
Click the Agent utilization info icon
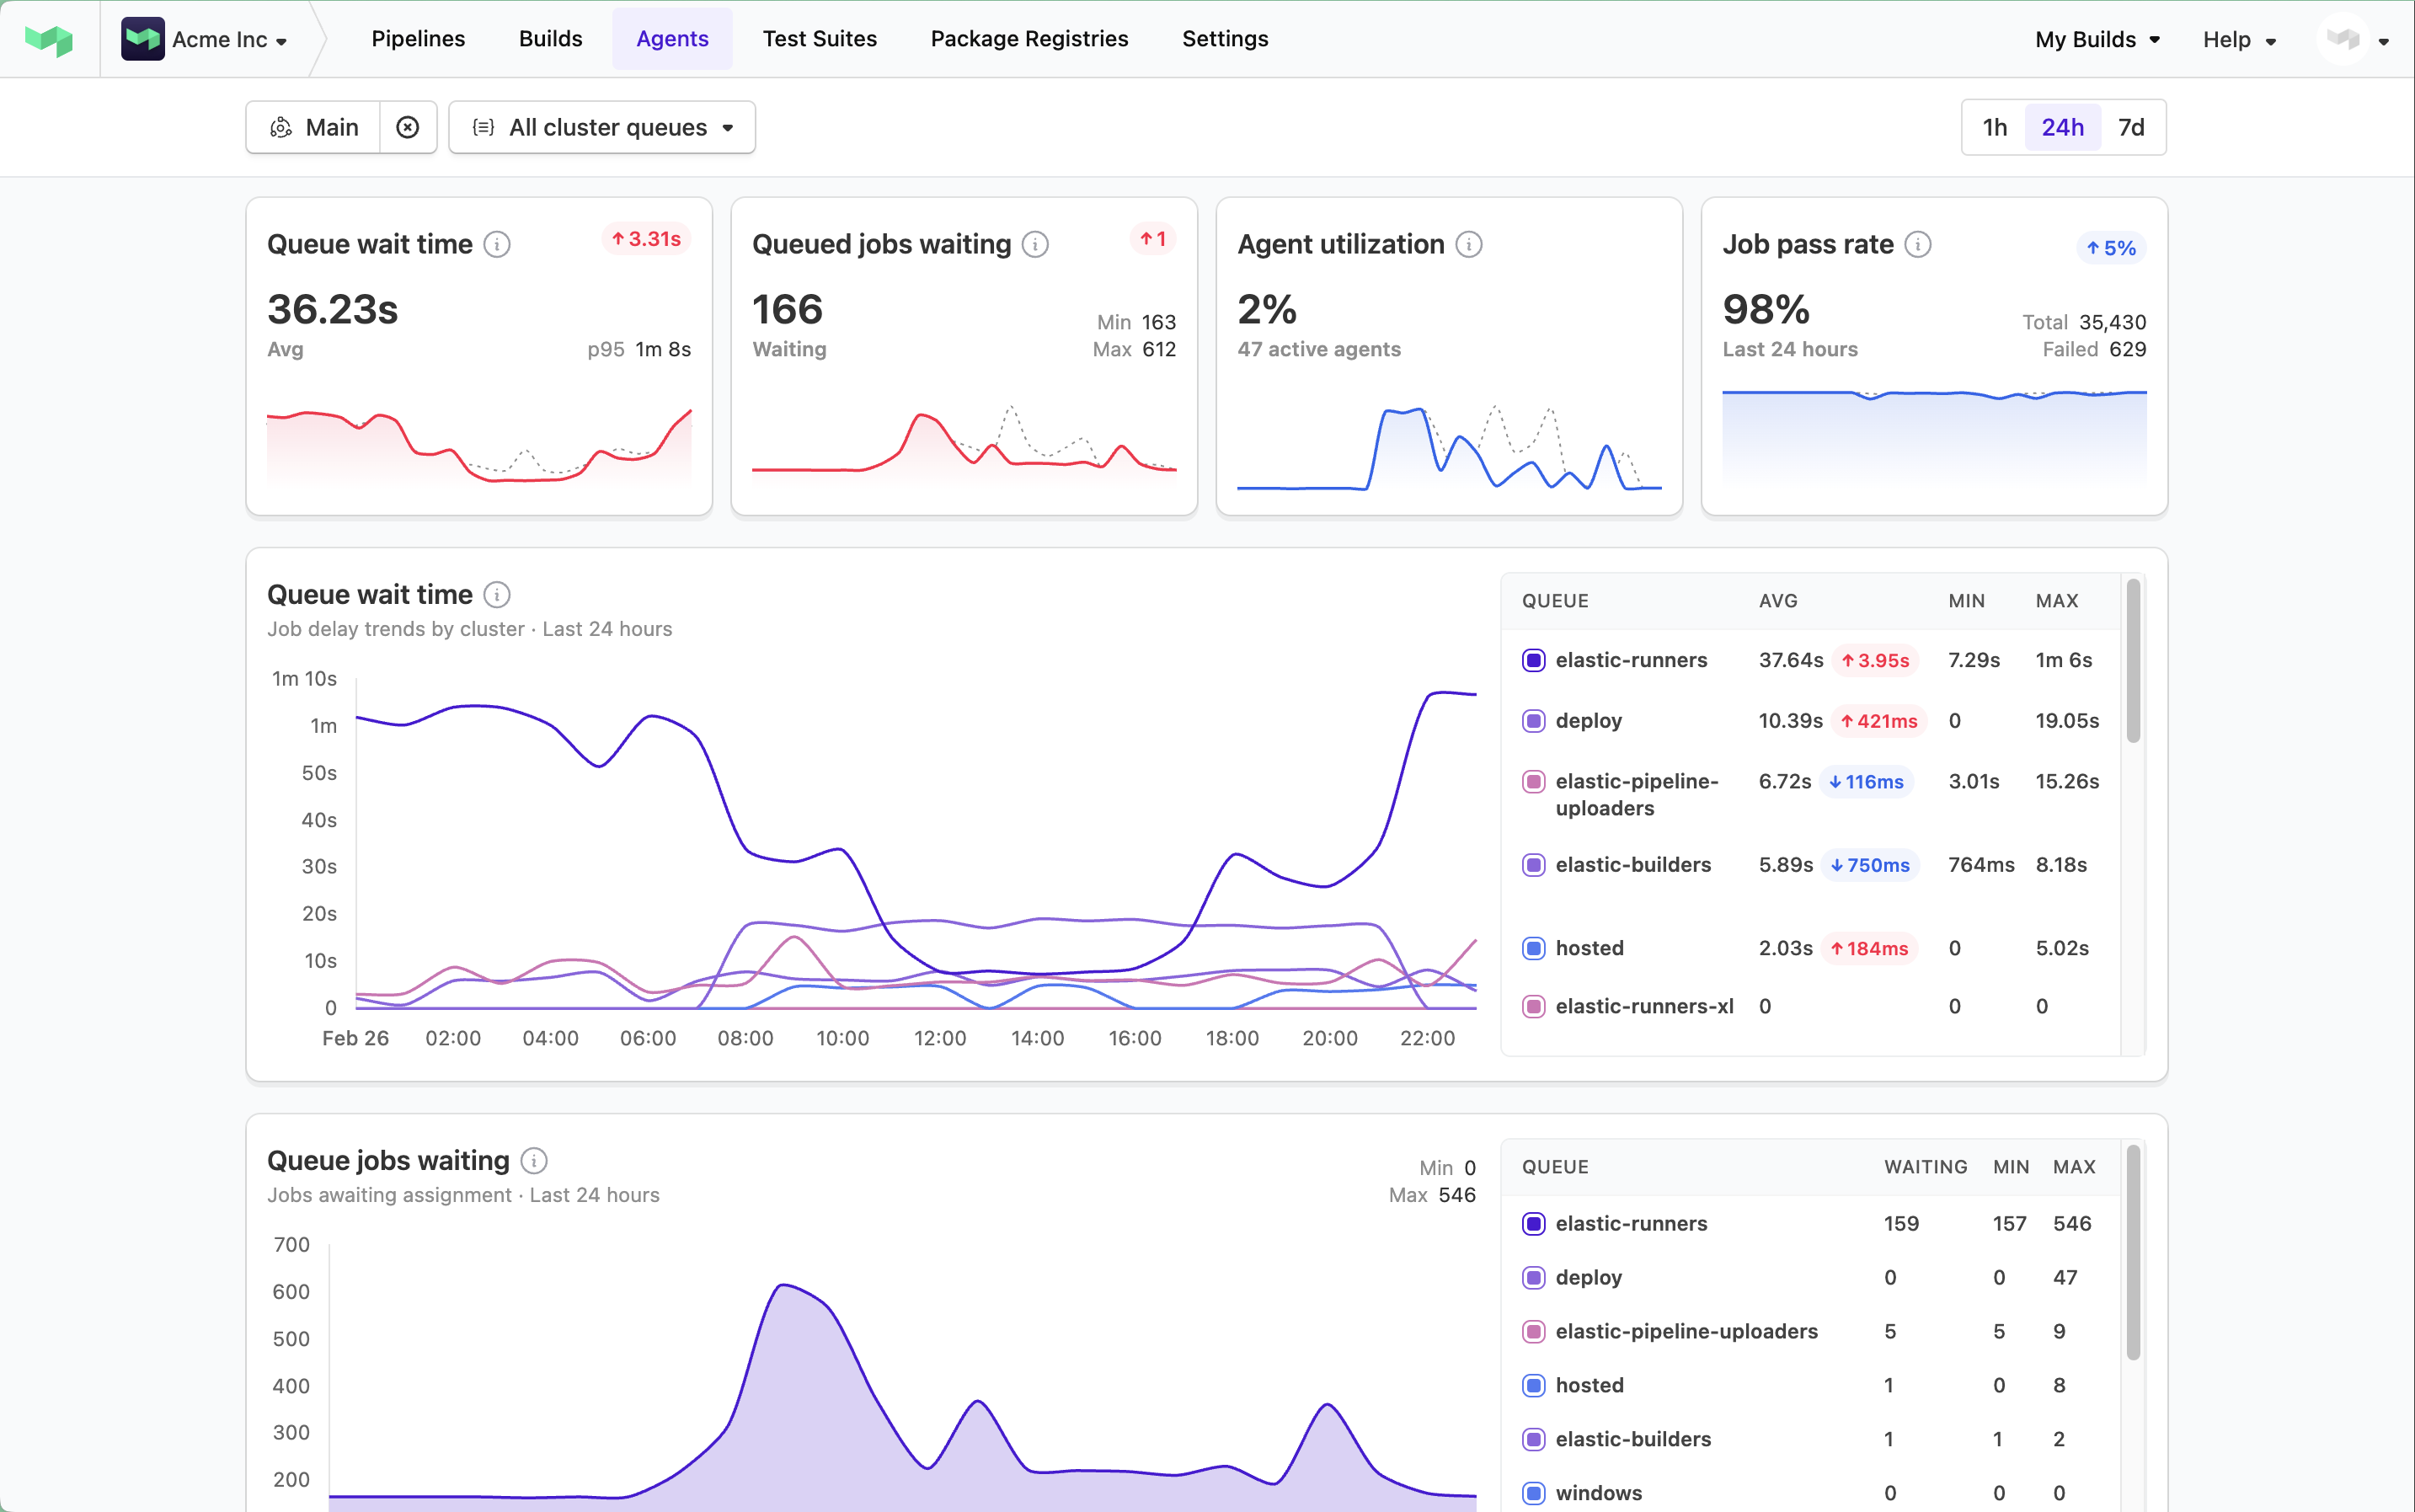point(1467,243)
